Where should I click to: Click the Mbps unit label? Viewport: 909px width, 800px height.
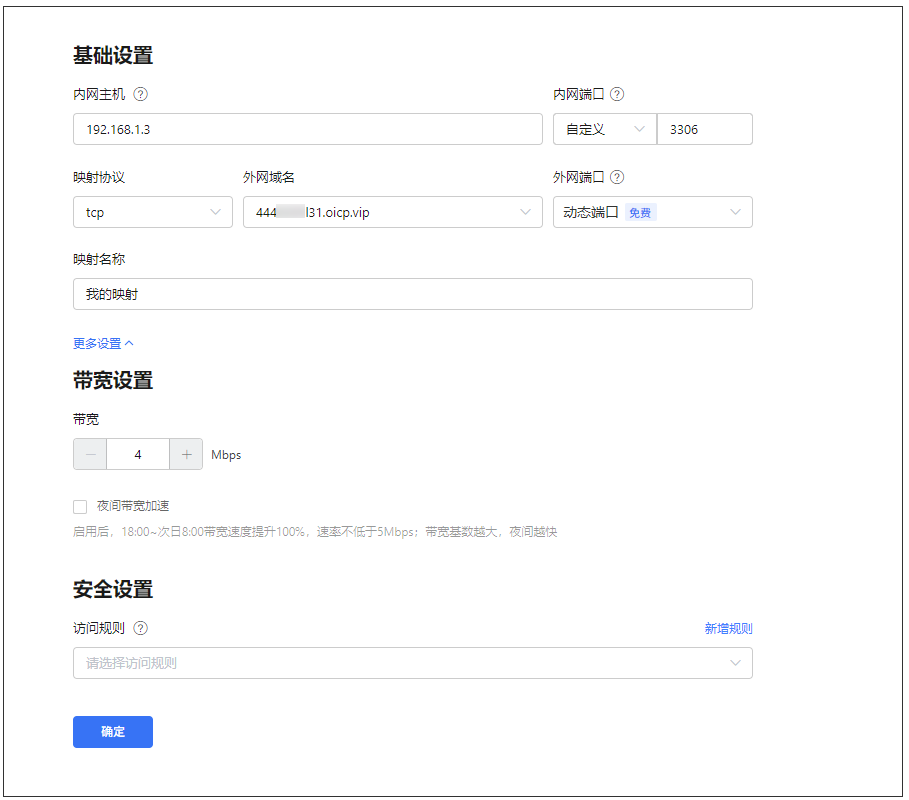[226, 455]
